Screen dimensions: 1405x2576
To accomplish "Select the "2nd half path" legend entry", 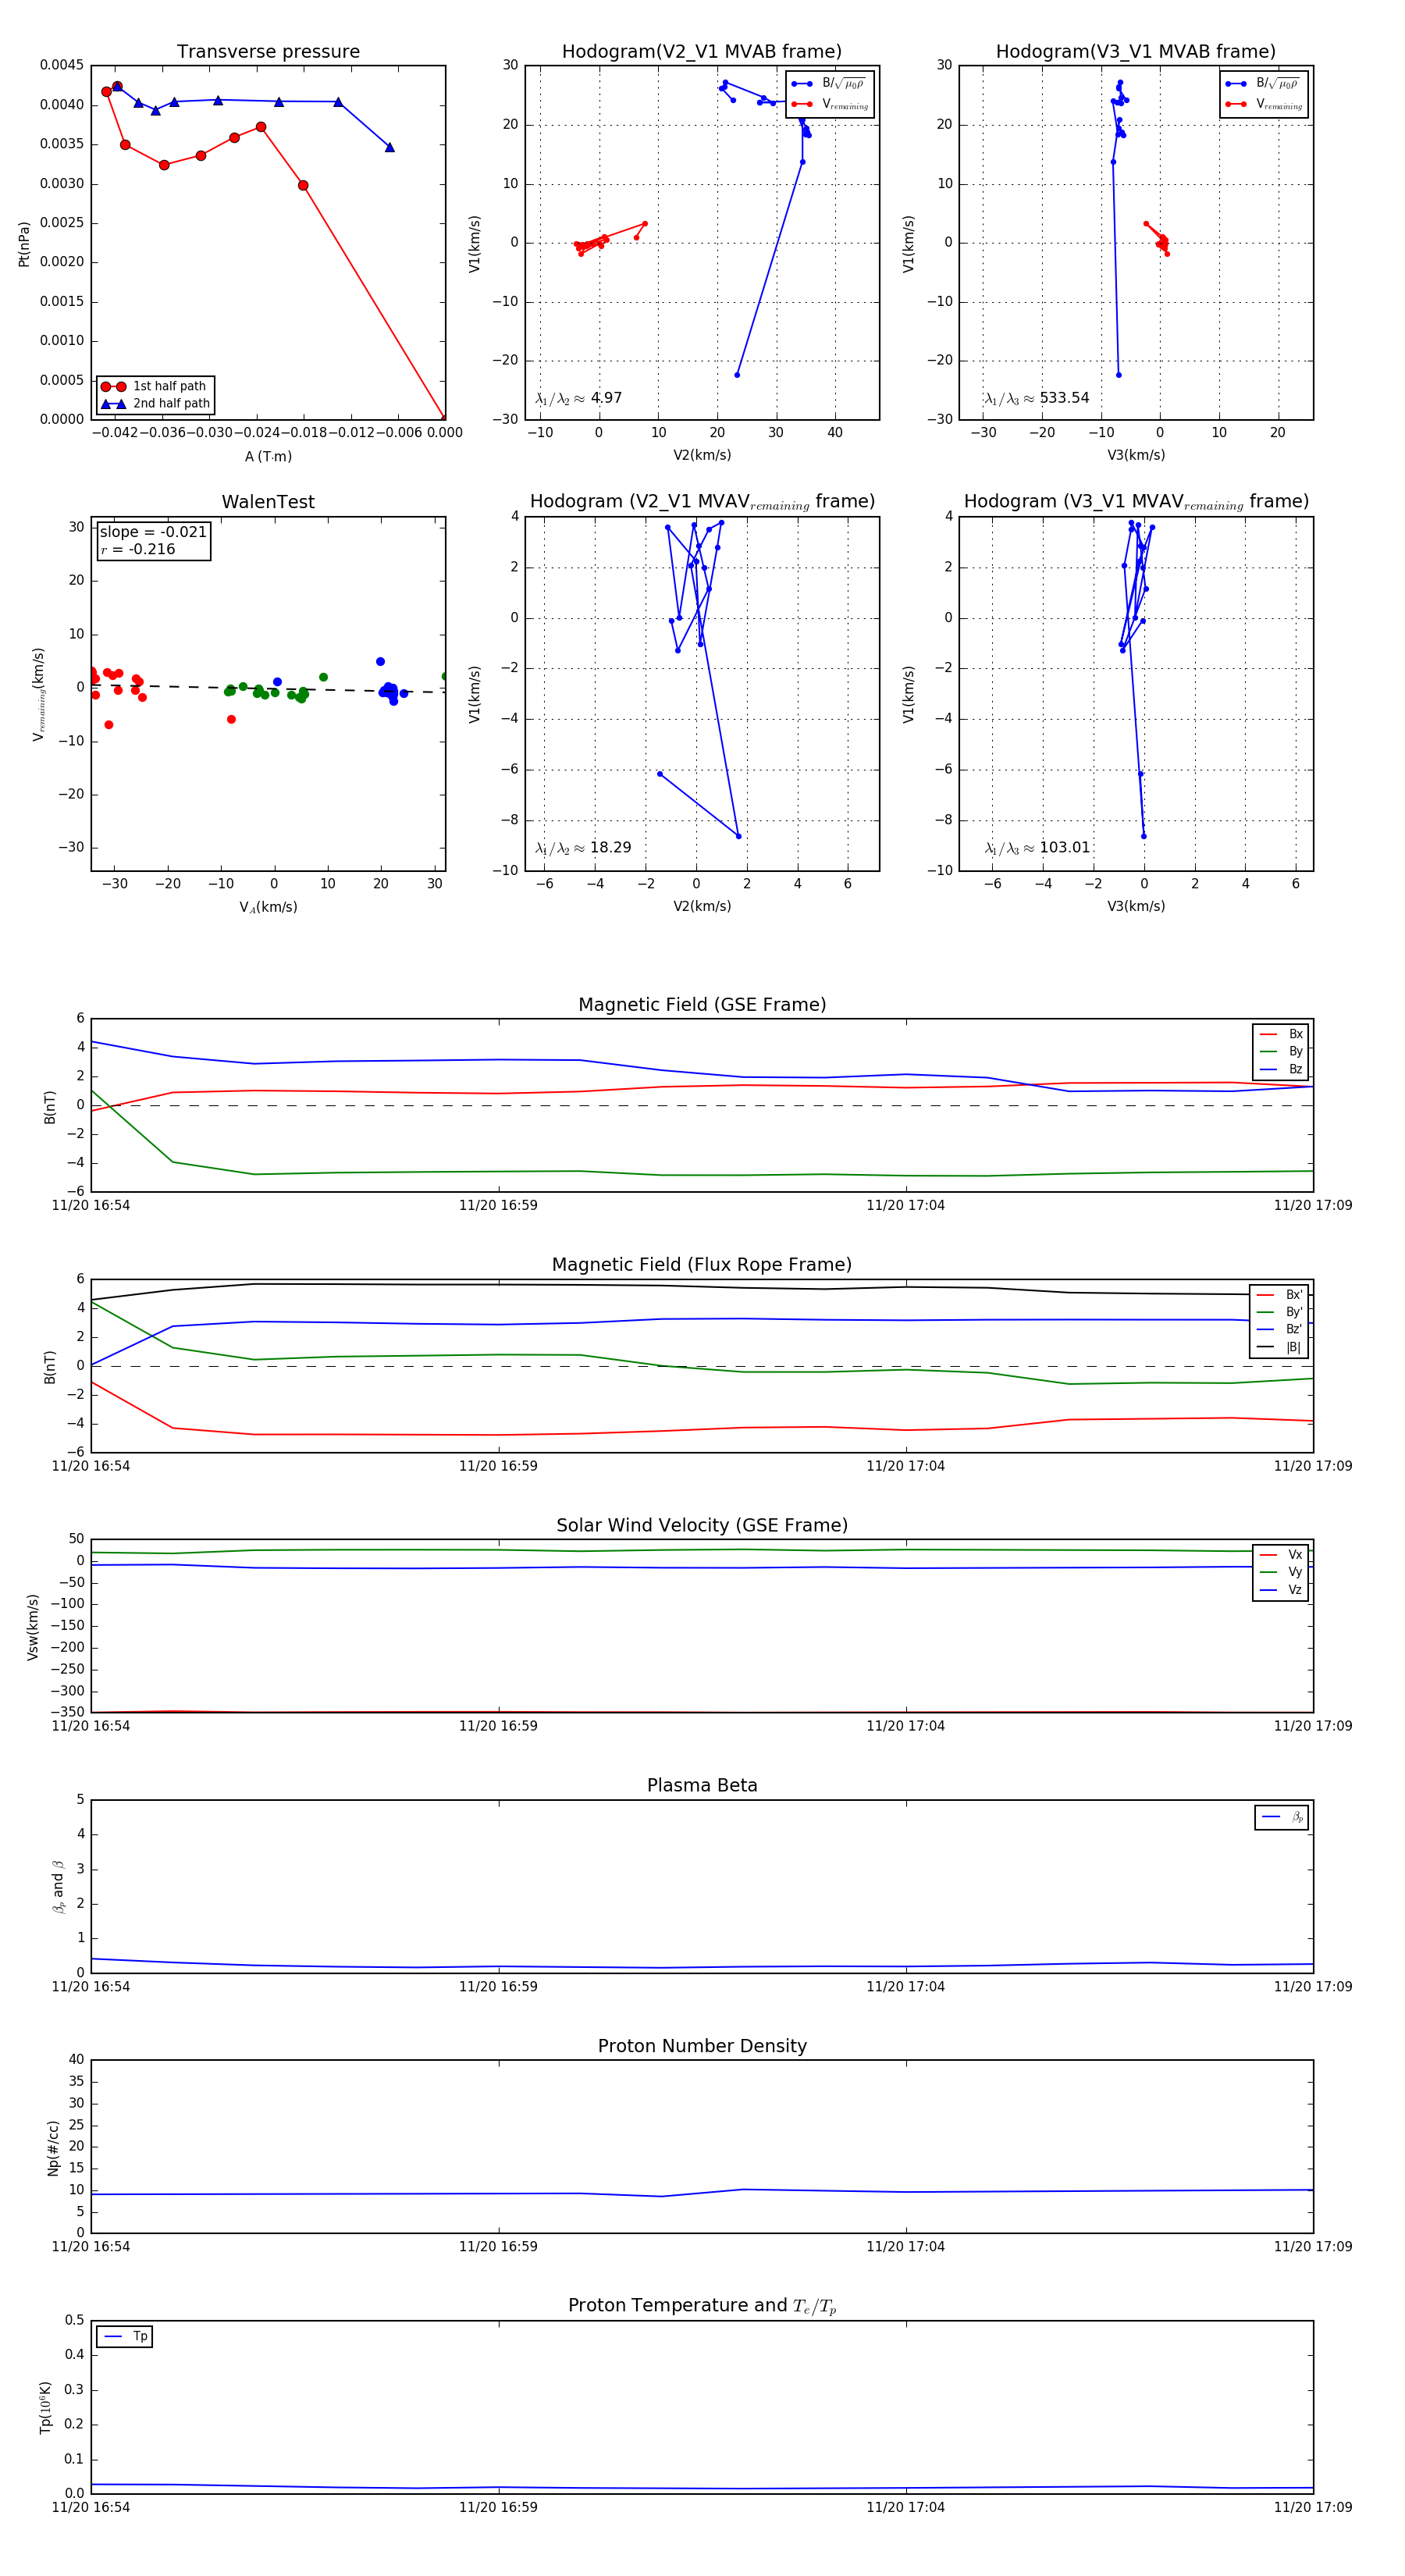I will pos(155,404).
